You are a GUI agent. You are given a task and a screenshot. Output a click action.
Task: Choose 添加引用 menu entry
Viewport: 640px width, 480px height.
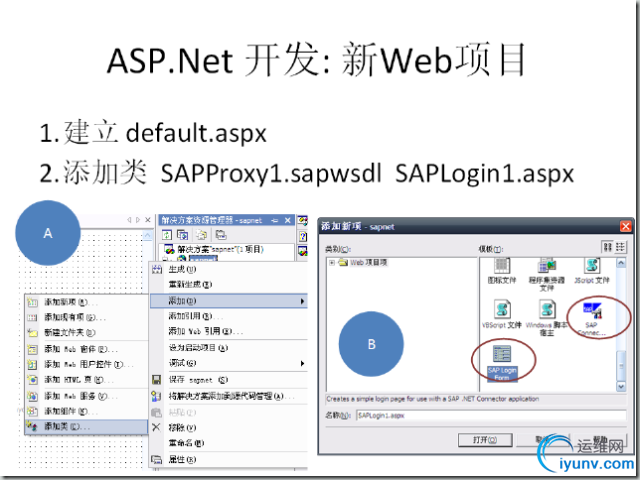coord(229,316)
